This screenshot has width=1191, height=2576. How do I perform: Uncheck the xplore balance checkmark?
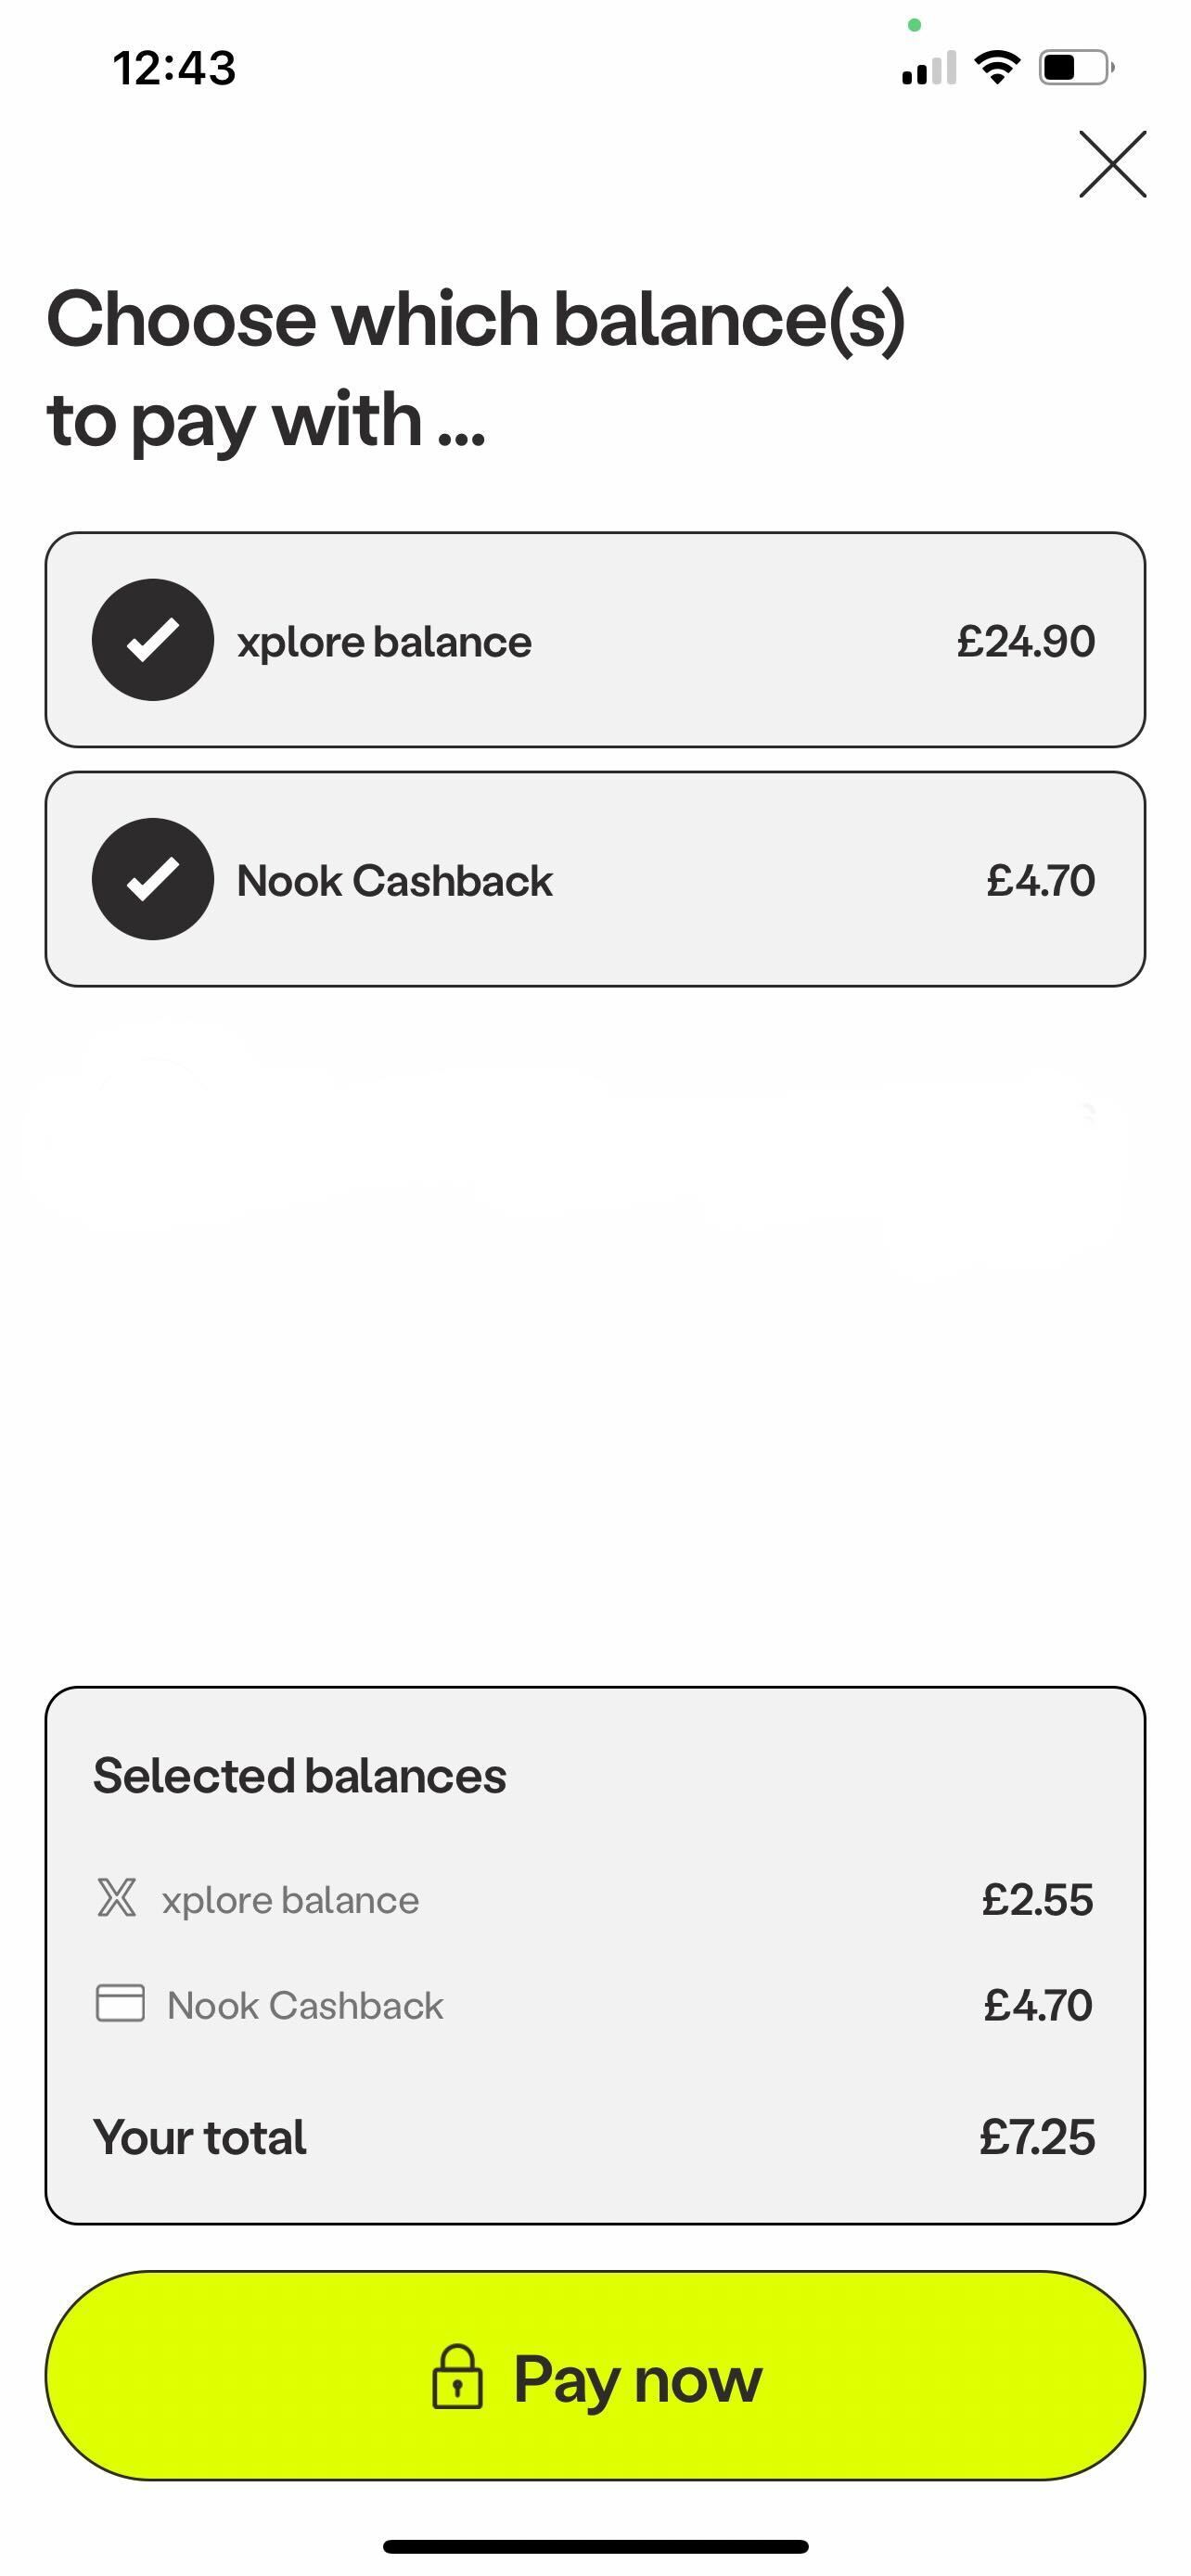point(153,640)
